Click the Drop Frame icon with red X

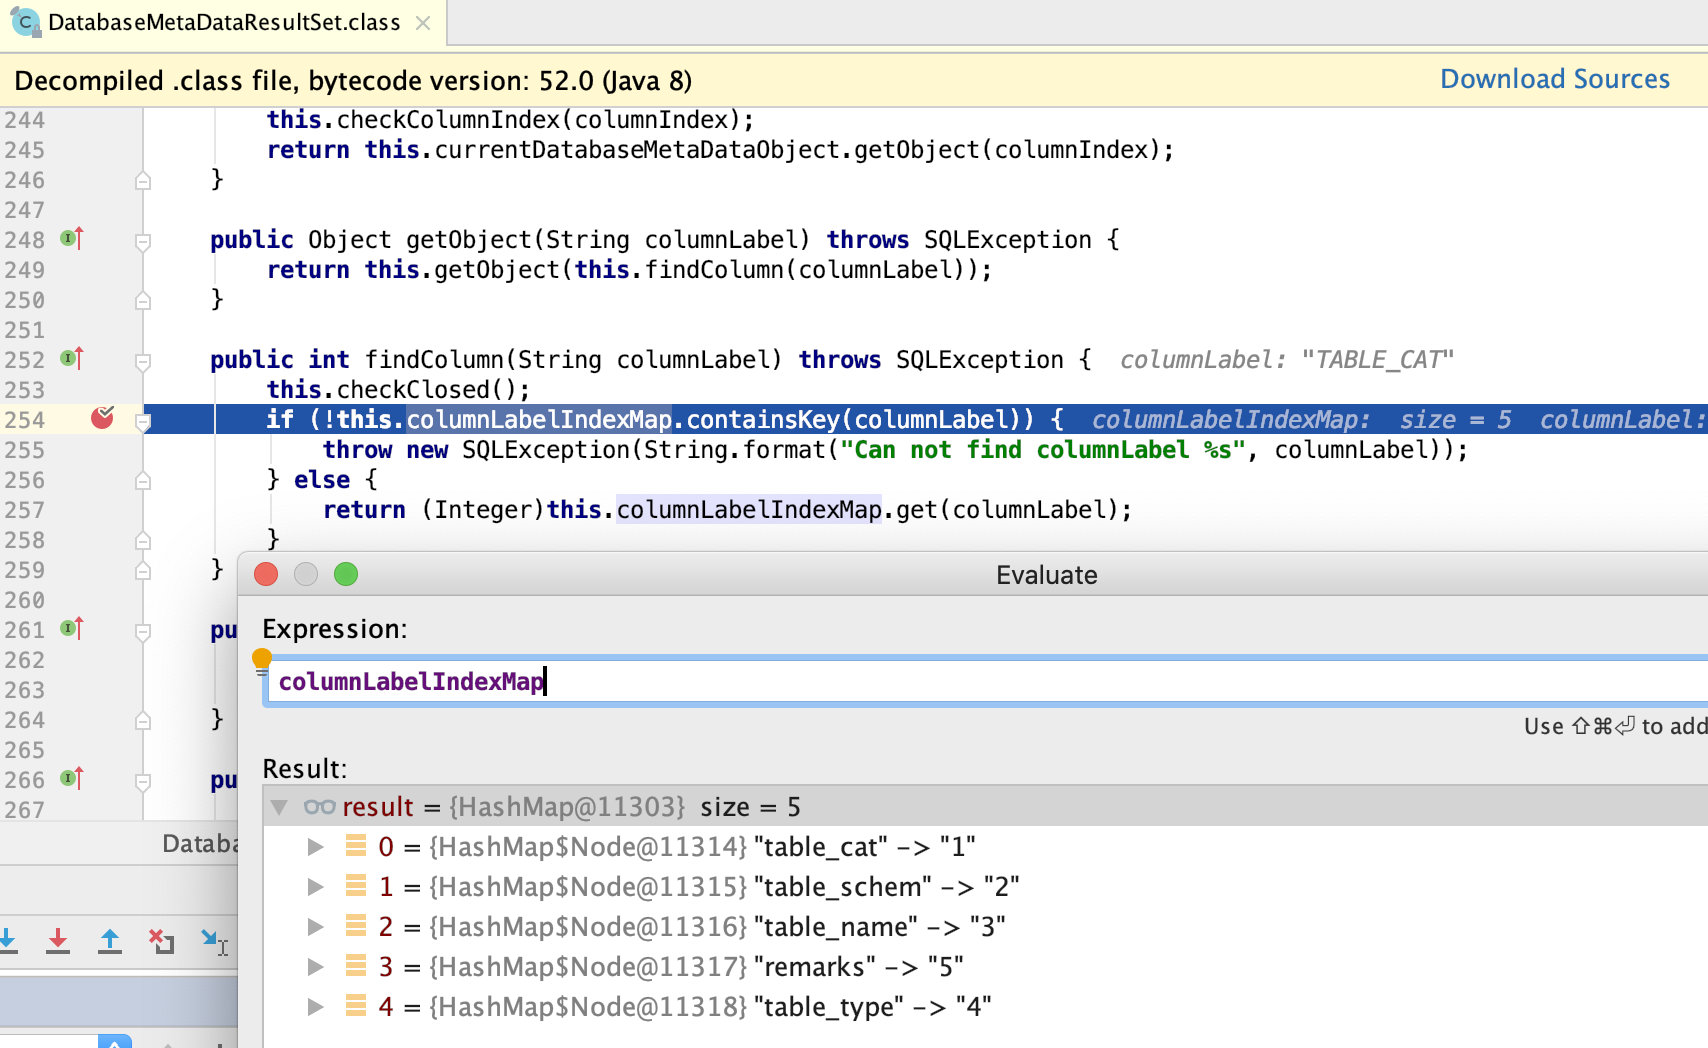click(x=162, y=941)
